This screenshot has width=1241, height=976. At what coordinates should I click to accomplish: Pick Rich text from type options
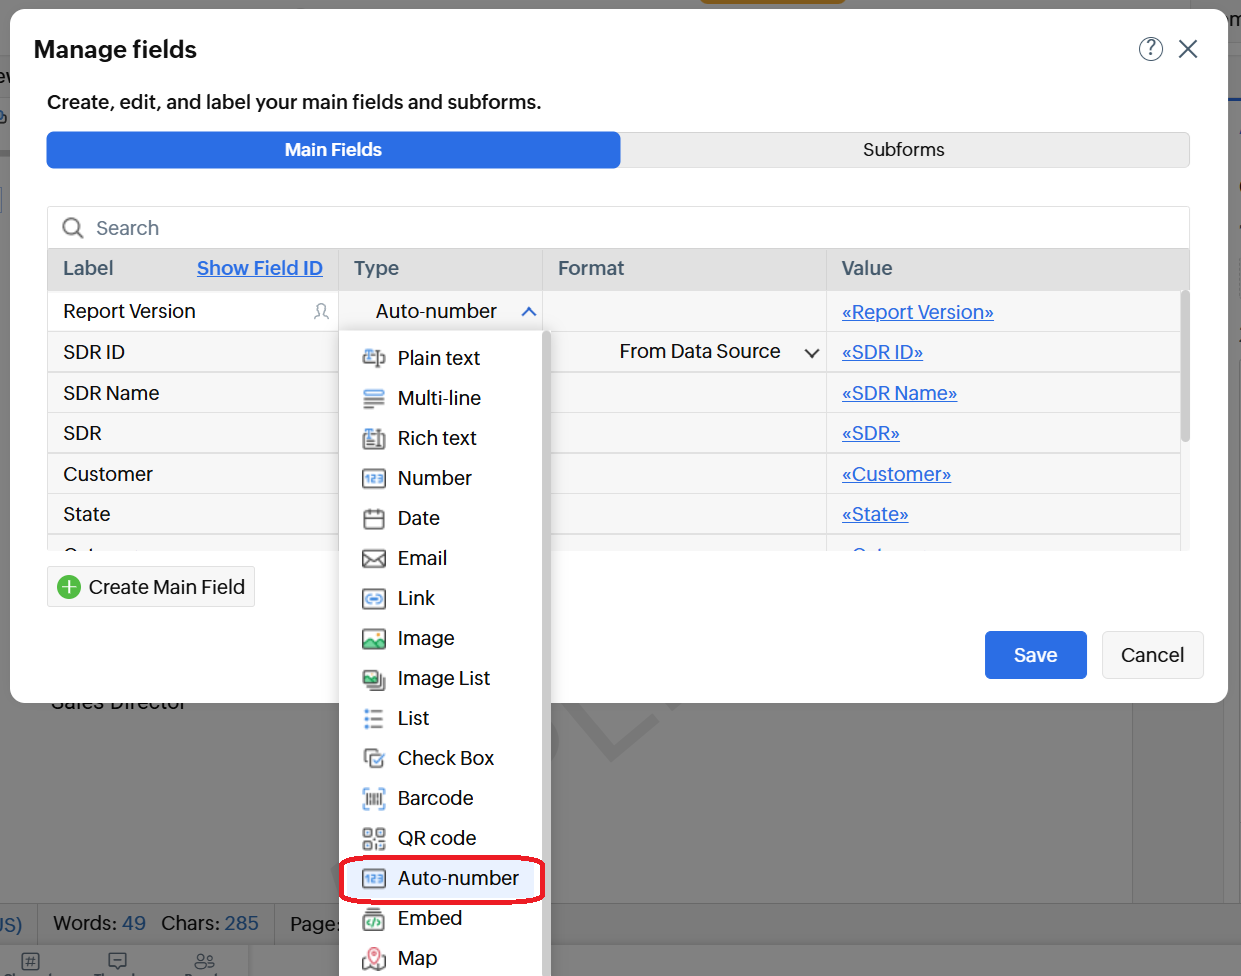(x=437, y=438)
